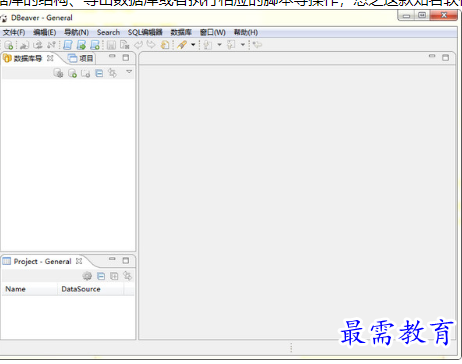The width and height of the screenshot is (462, 364).
Task: Maximize the Project - General panel
Action: (x=126, y=260)
